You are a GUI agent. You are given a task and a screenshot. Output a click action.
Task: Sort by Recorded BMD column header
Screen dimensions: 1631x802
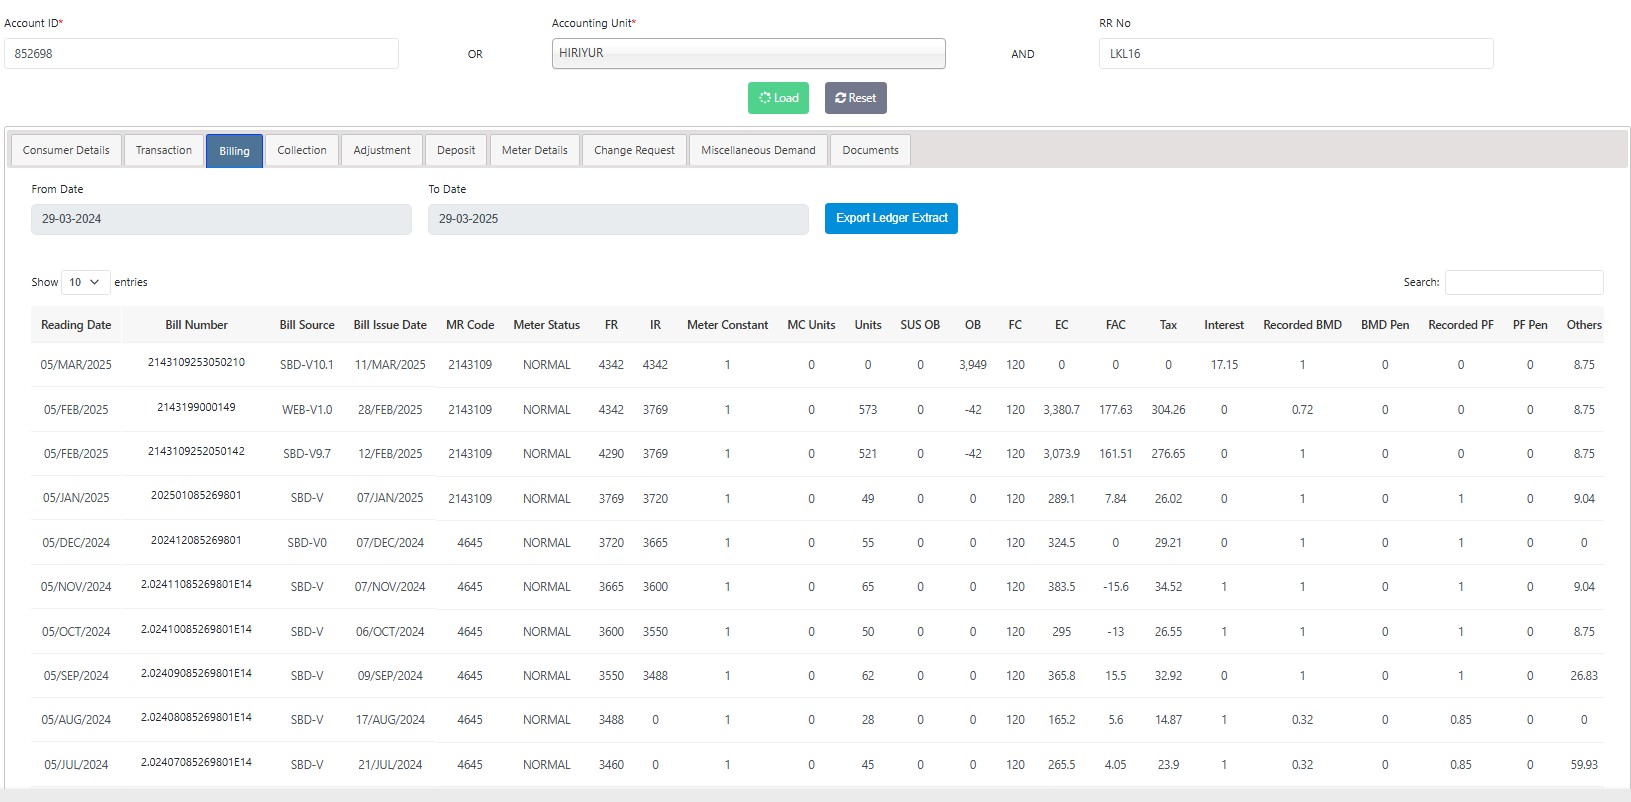1302,325
